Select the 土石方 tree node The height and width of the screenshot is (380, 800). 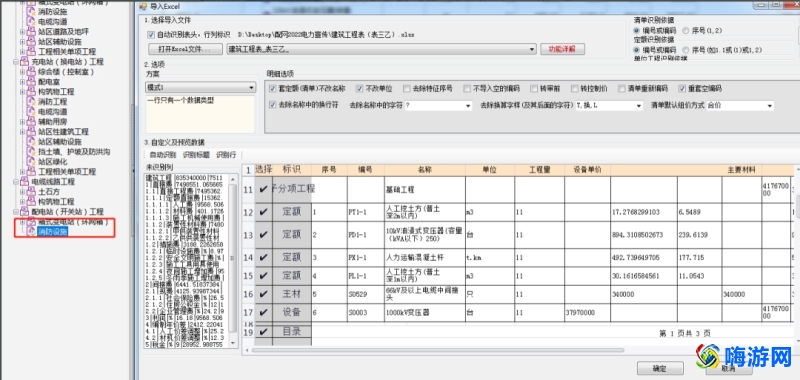[x=49, y=191]
